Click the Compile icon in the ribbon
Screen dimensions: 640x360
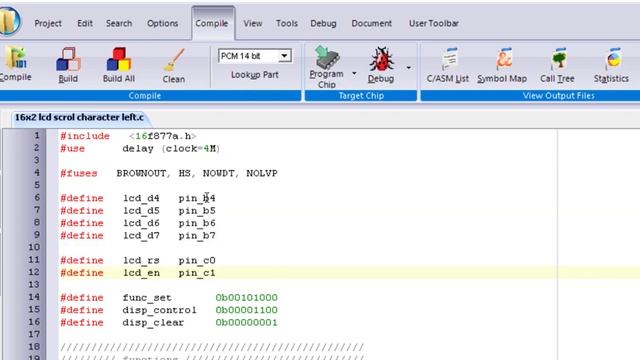[16, 58]
